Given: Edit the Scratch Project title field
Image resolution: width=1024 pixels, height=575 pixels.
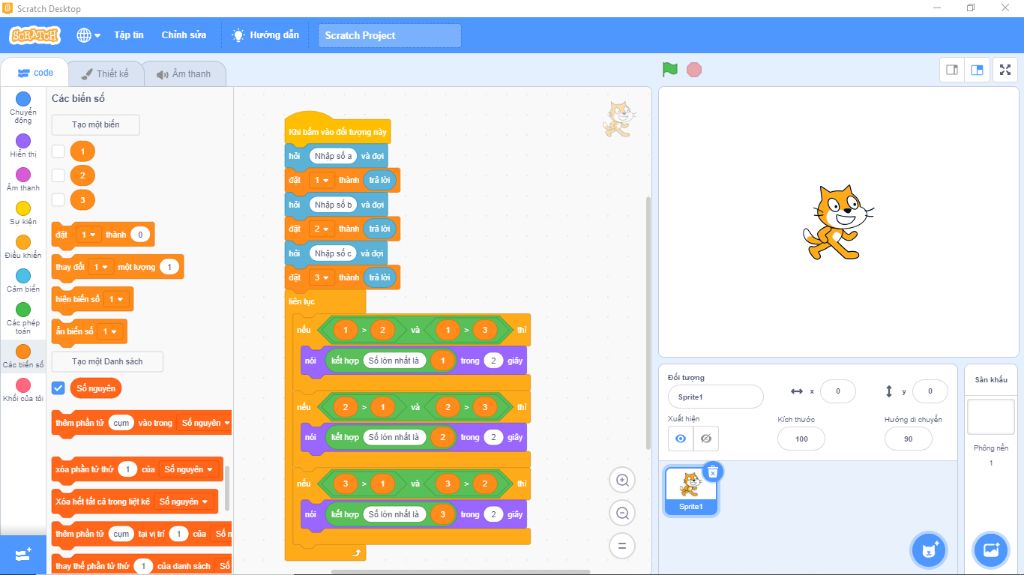Looking at the screenshot, I should (389, 35).
